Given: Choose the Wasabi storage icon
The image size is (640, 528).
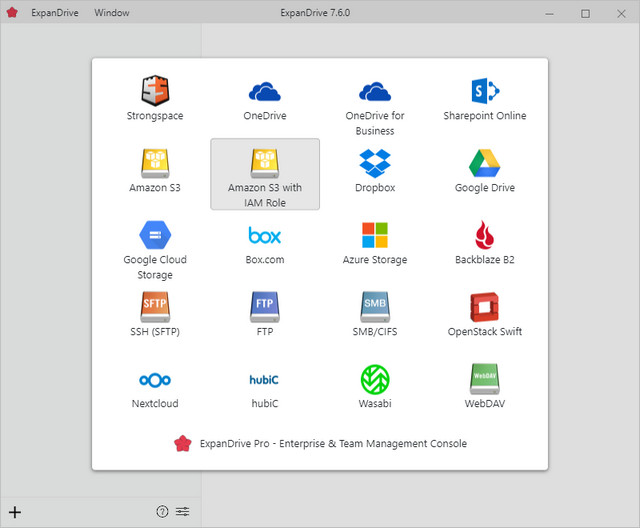Looking at the screenshot, I should coord(375,380).
